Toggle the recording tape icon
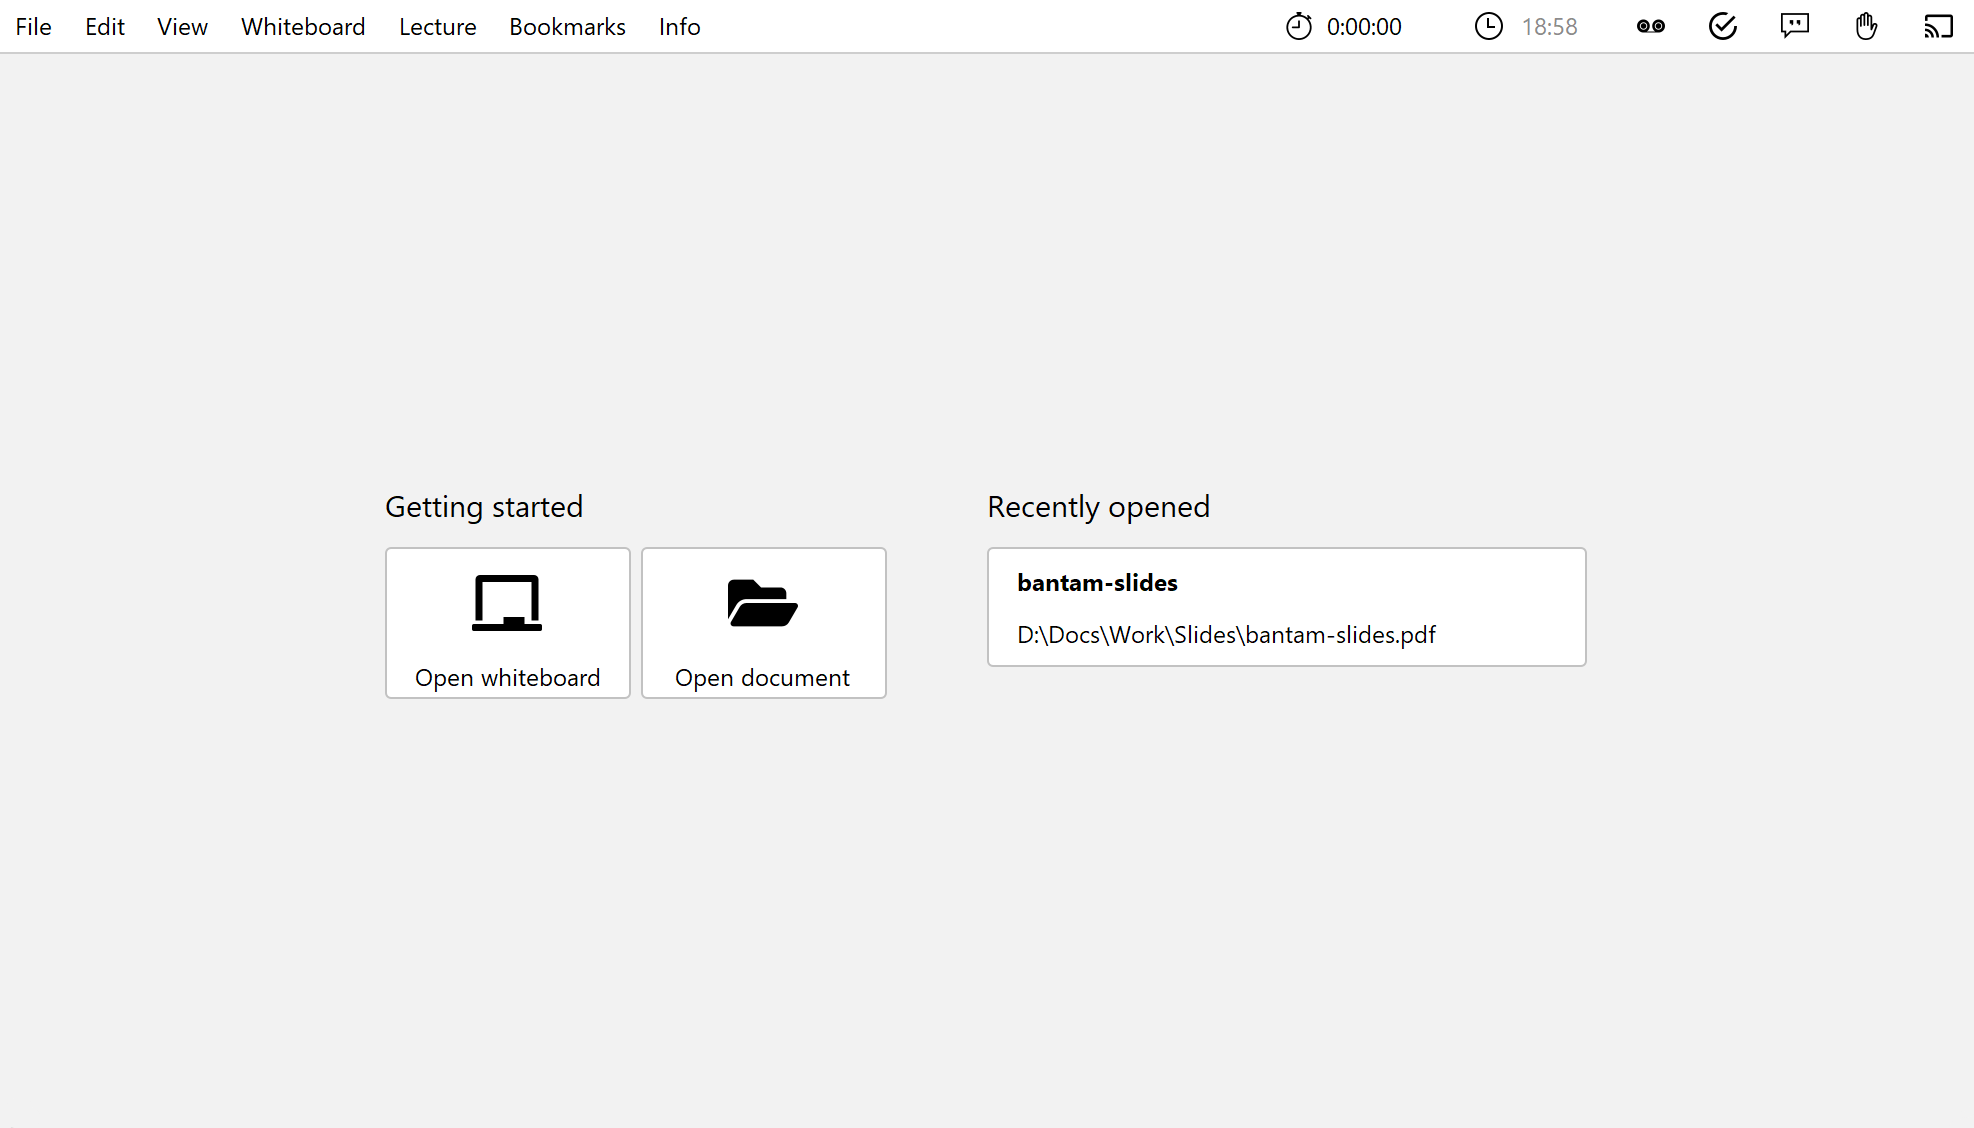This screenshot has height=1128, width=1974. click(1650, 27)
